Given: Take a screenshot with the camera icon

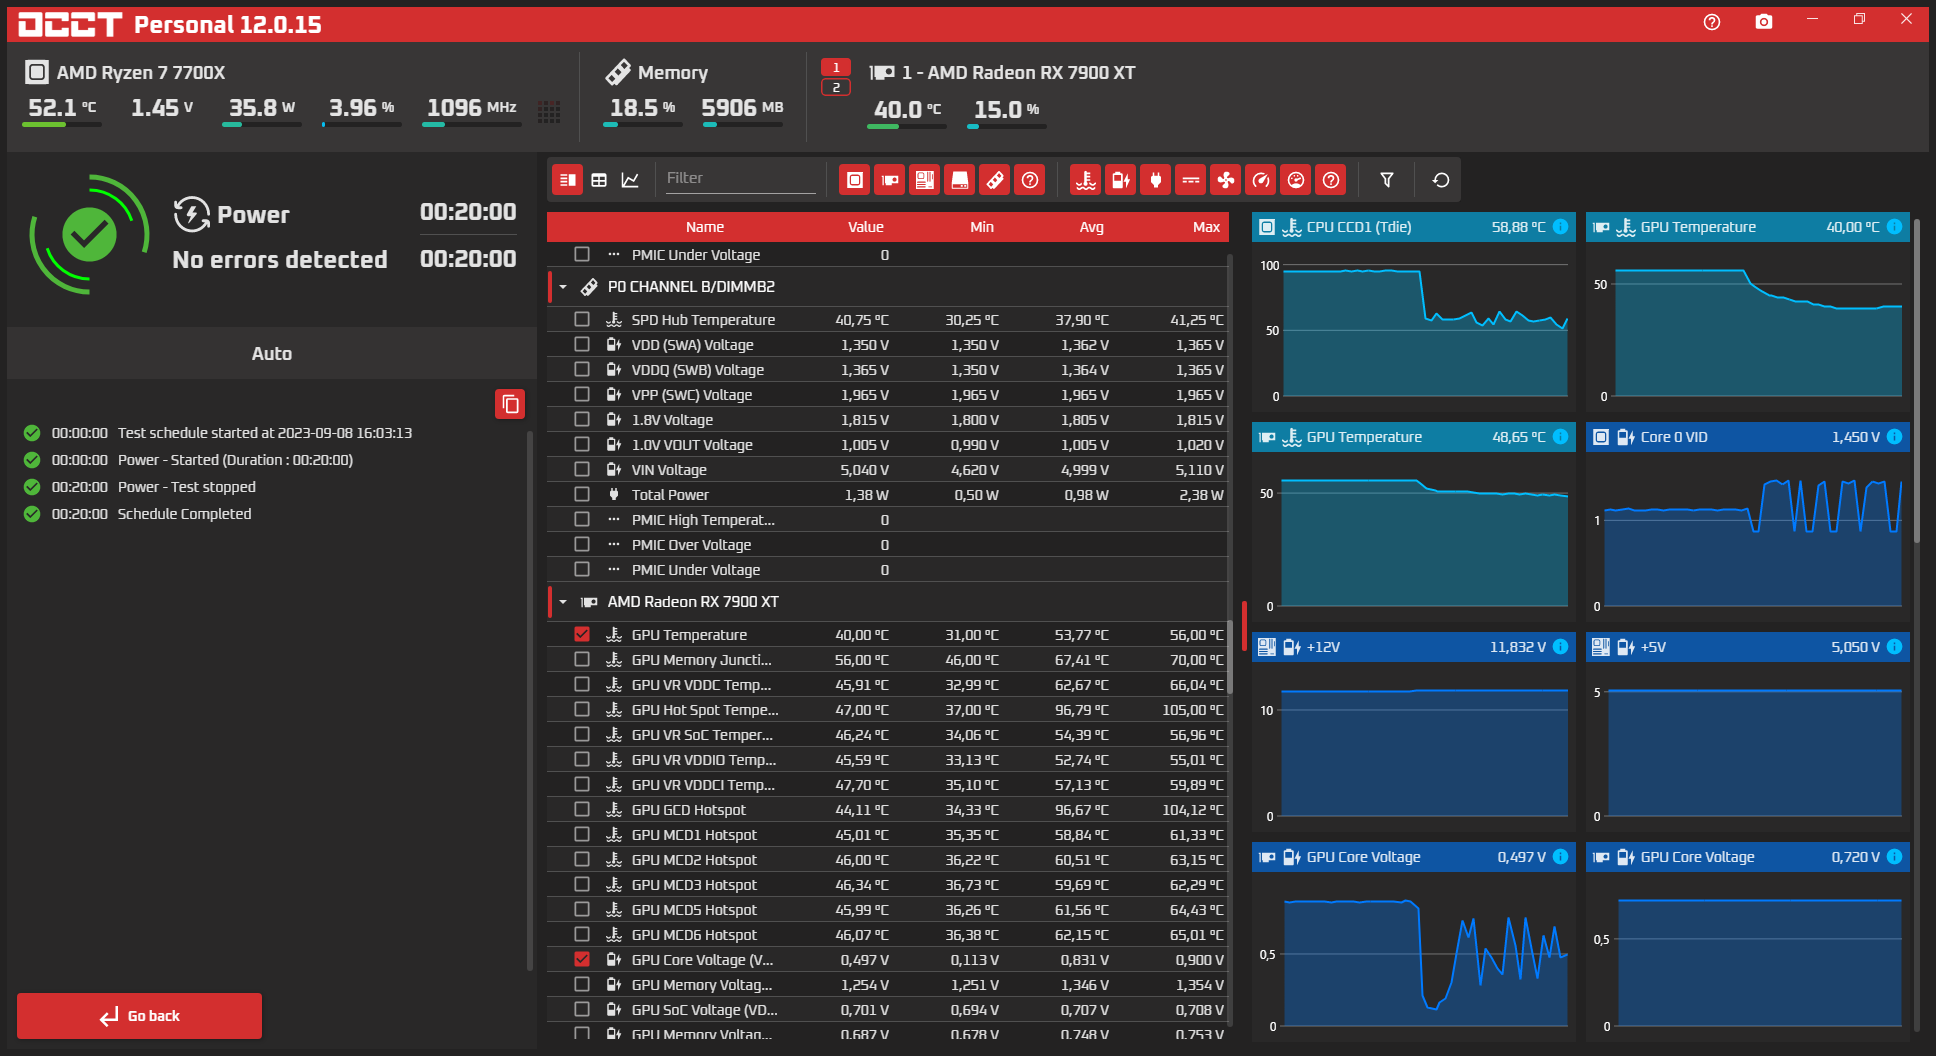Looking at the screenshot, I should 1763,22.
